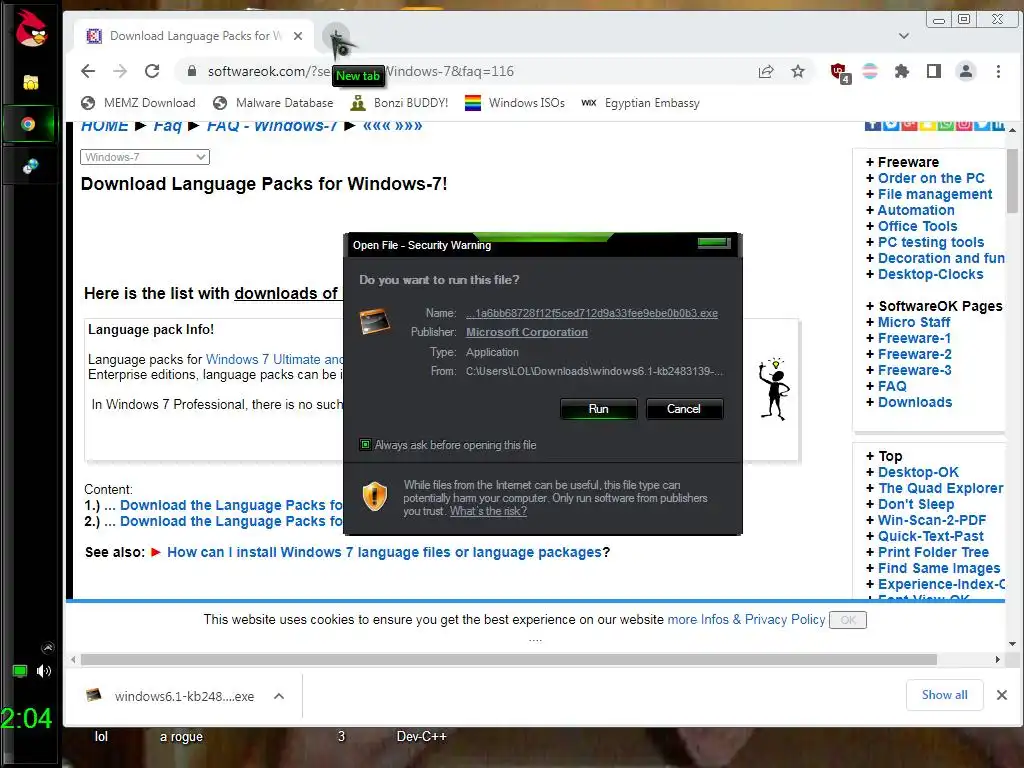Show all downloads

pos(944,695)
